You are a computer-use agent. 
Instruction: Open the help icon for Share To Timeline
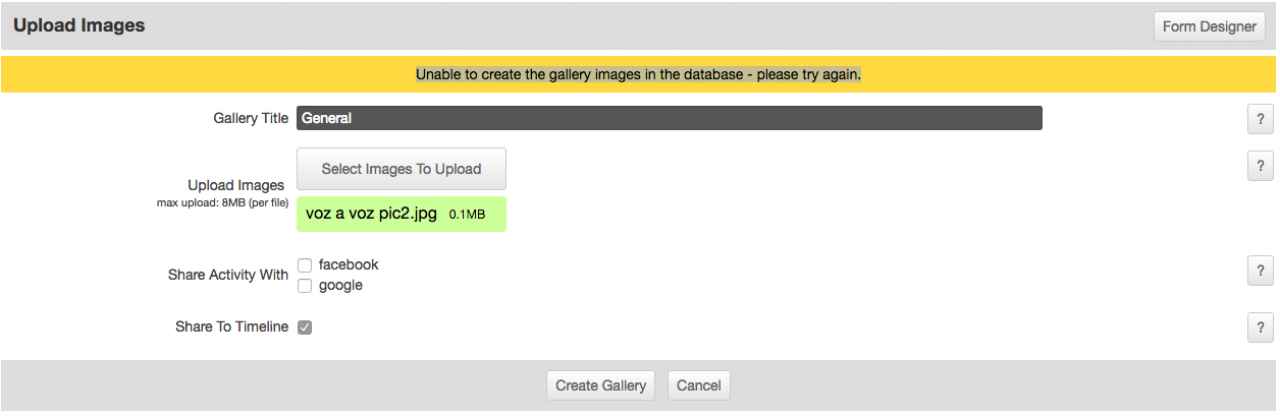coord(1260,327)
